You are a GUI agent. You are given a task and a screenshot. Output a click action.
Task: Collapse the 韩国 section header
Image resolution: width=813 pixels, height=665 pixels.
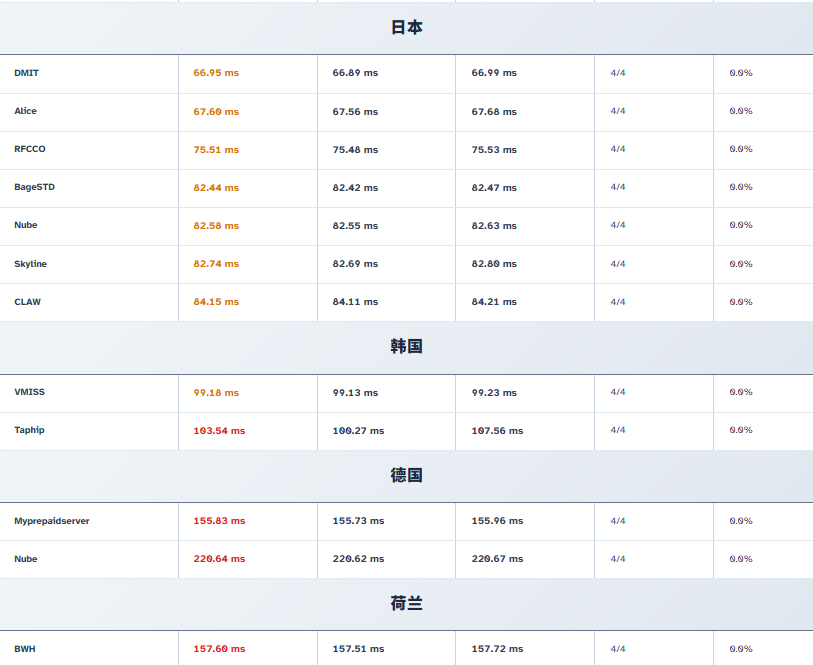406,347
